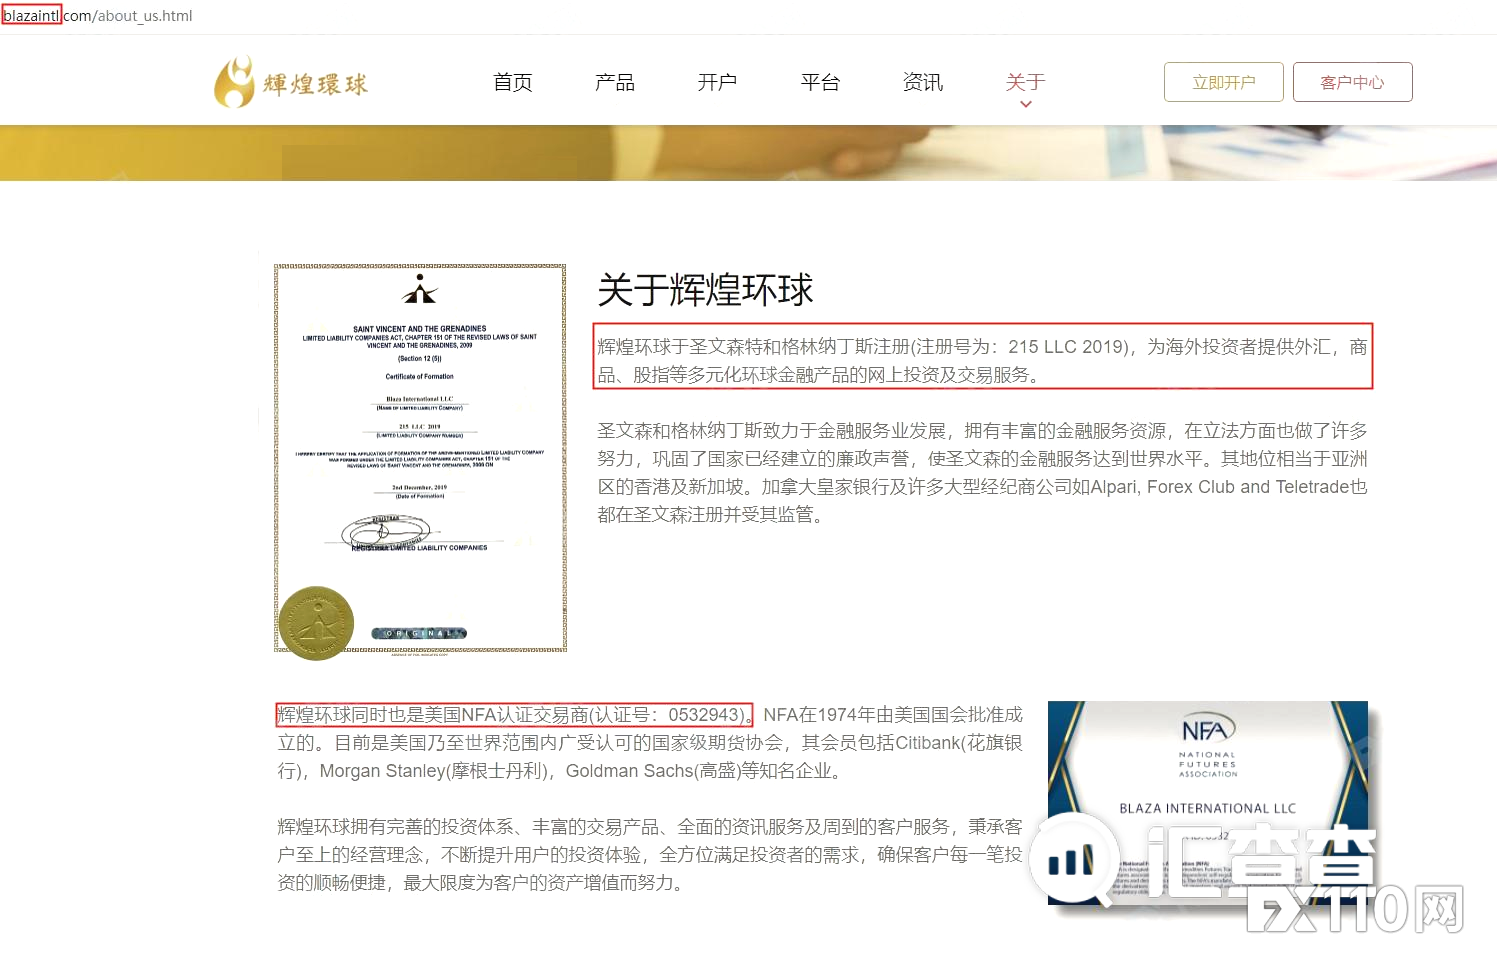The width and height of the screenshot is (1497, 958).
Task: Open the NFA Blaza International LLC certificate image
Action: click(x=1208, y=803)
